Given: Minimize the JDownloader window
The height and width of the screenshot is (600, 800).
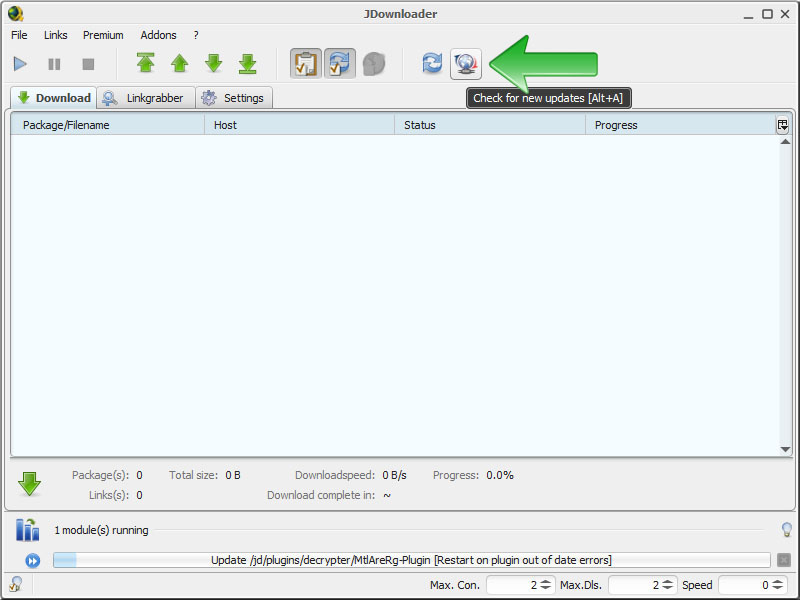Looking at the screenshot, I should pos(748,15).
